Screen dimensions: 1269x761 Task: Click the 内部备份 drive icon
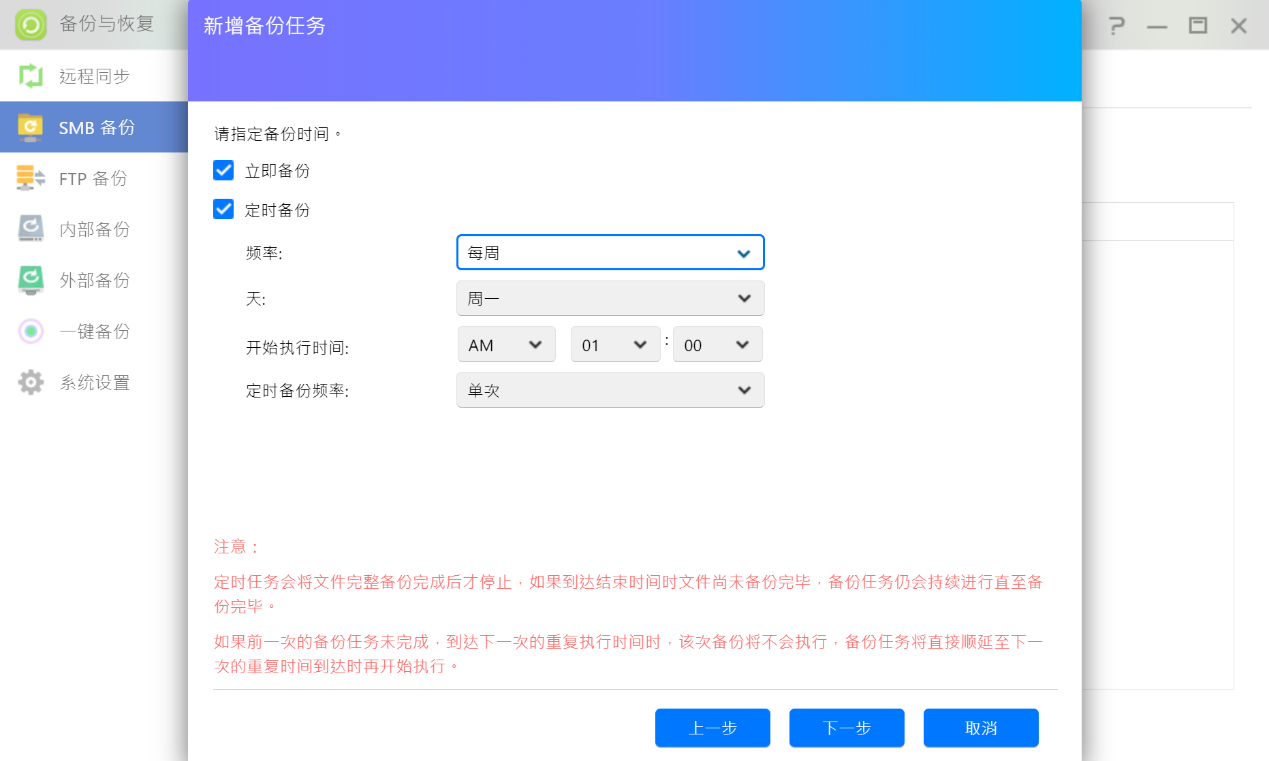[31, 229]
